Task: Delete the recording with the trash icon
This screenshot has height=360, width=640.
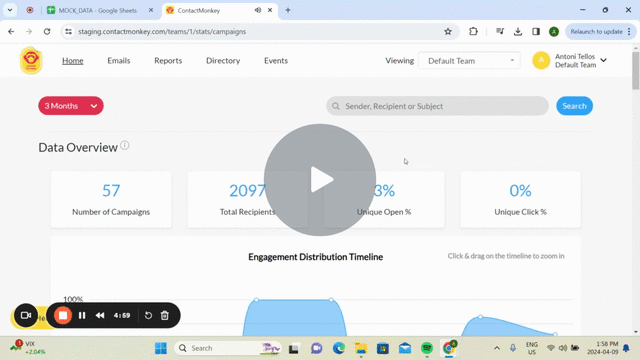Action: (164, 316)
